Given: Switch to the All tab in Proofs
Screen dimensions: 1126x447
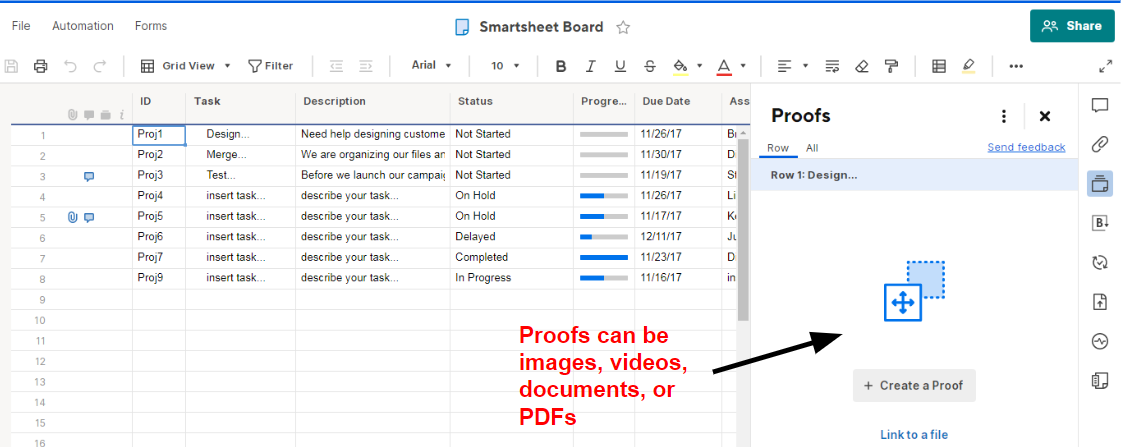Looking at the screenshot, I should (x=811, y=148).
